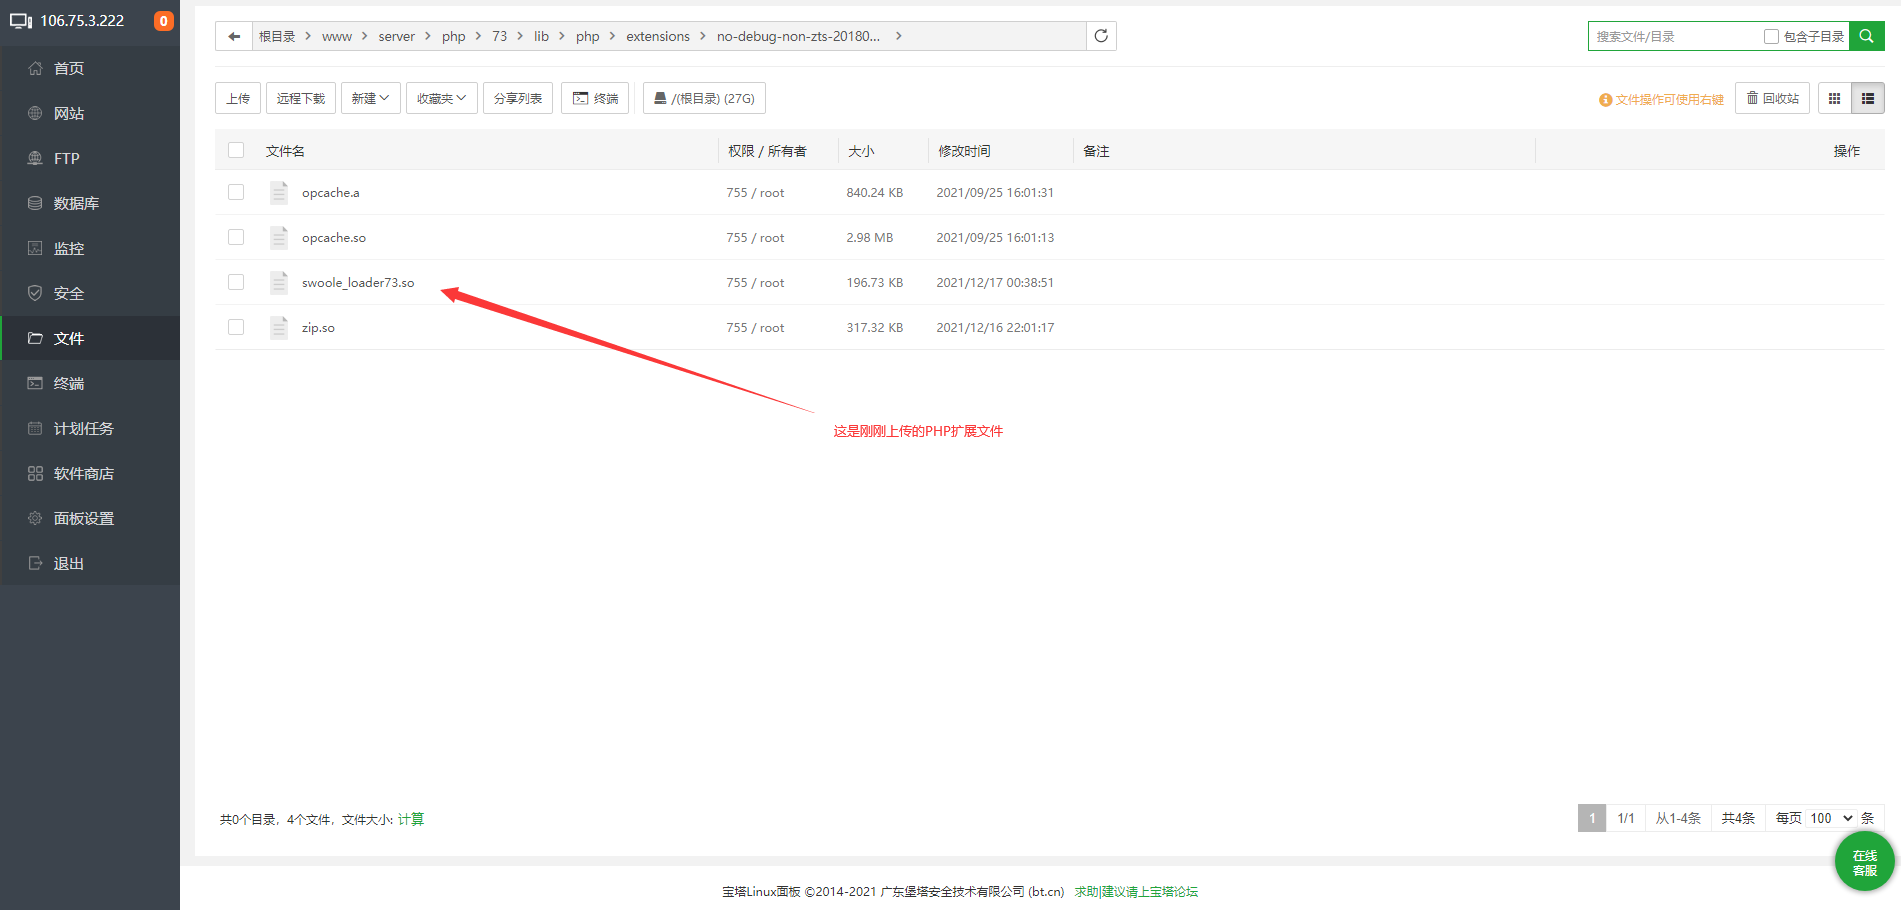Open 数据库 in the sidebar
1901x910 pixels.
[76, 203]
